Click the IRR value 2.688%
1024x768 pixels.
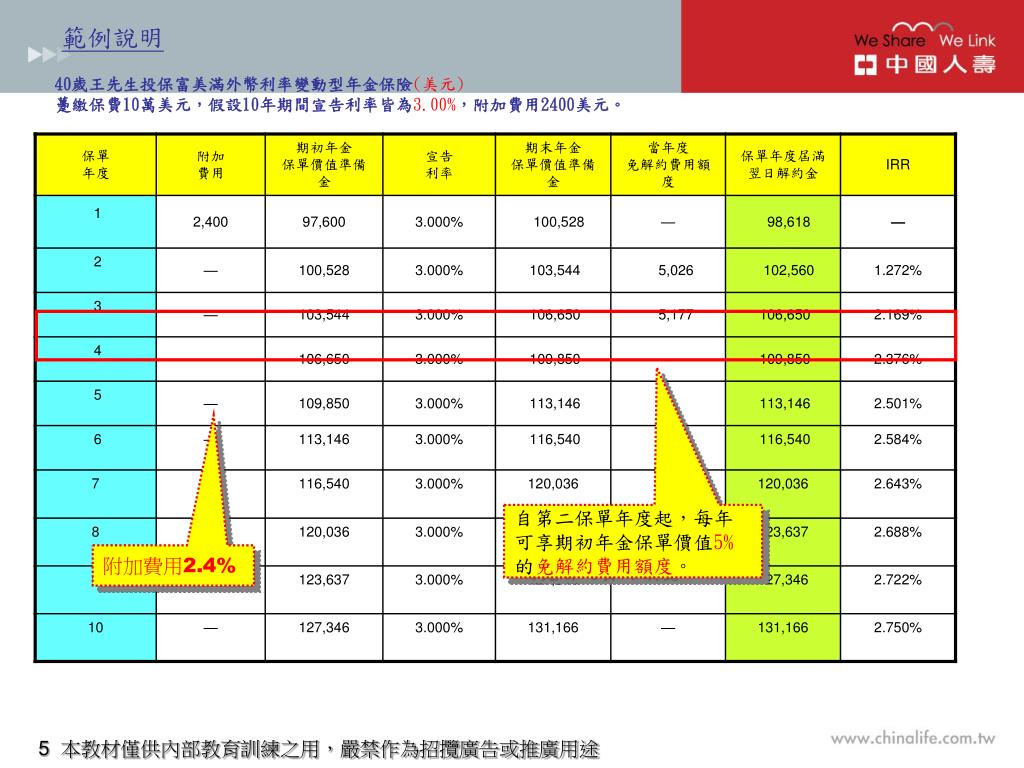click(898, 532)
